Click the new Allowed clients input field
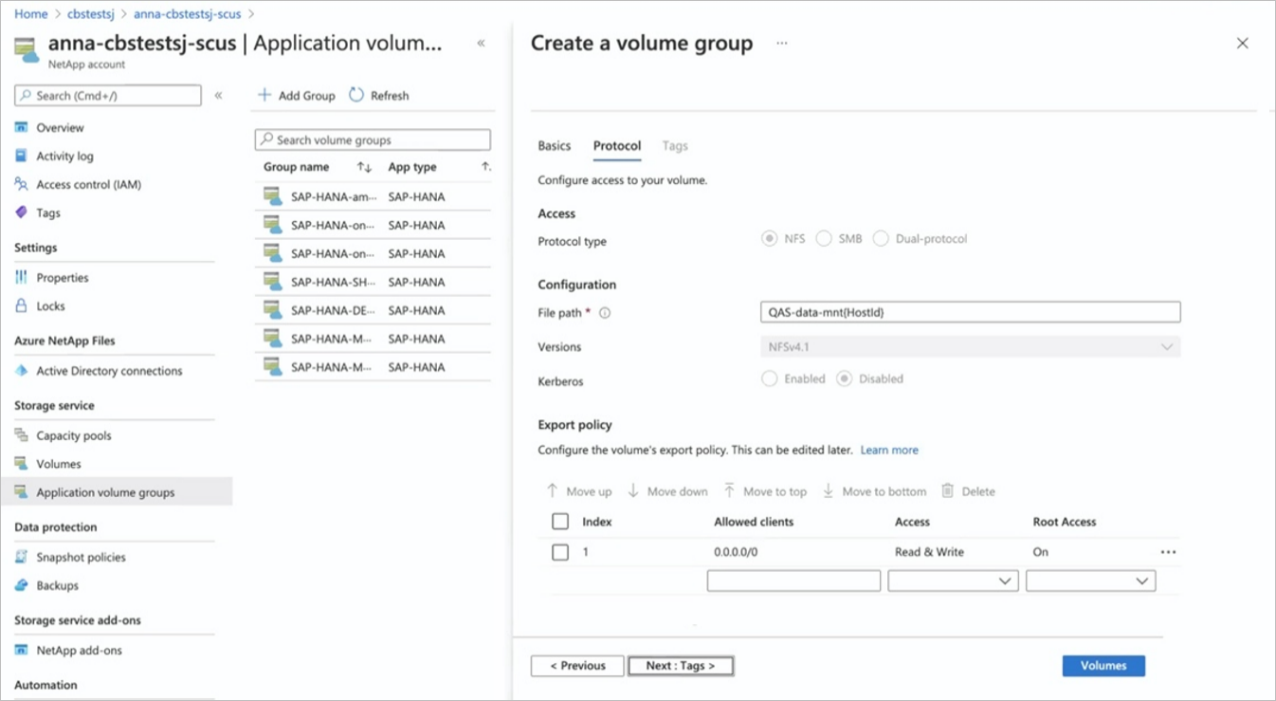This screenshot has width=1276, height=701. point(794,581)
